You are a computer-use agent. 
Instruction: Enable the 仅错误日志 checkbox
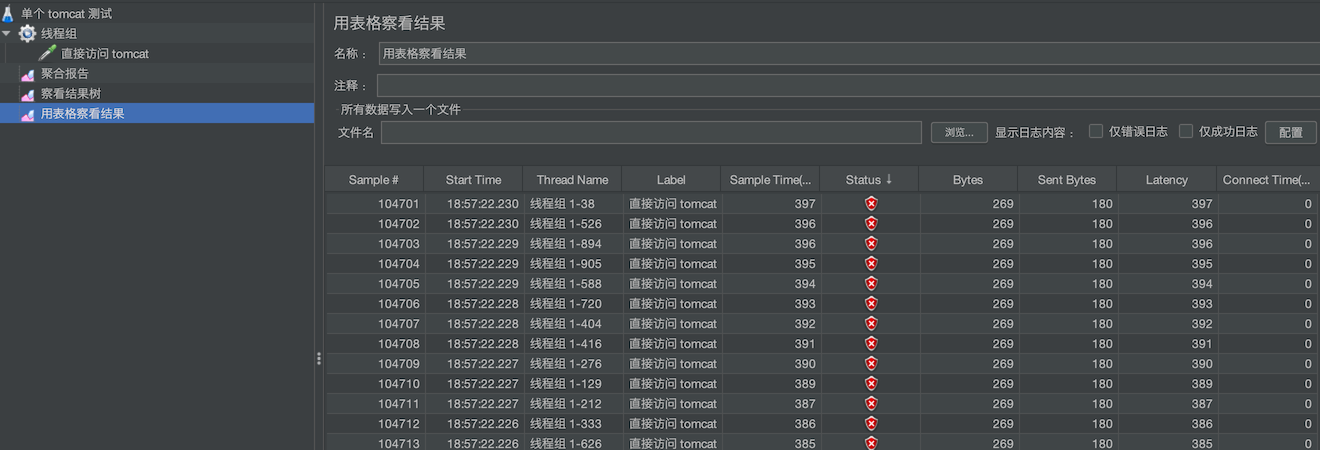1096,131
